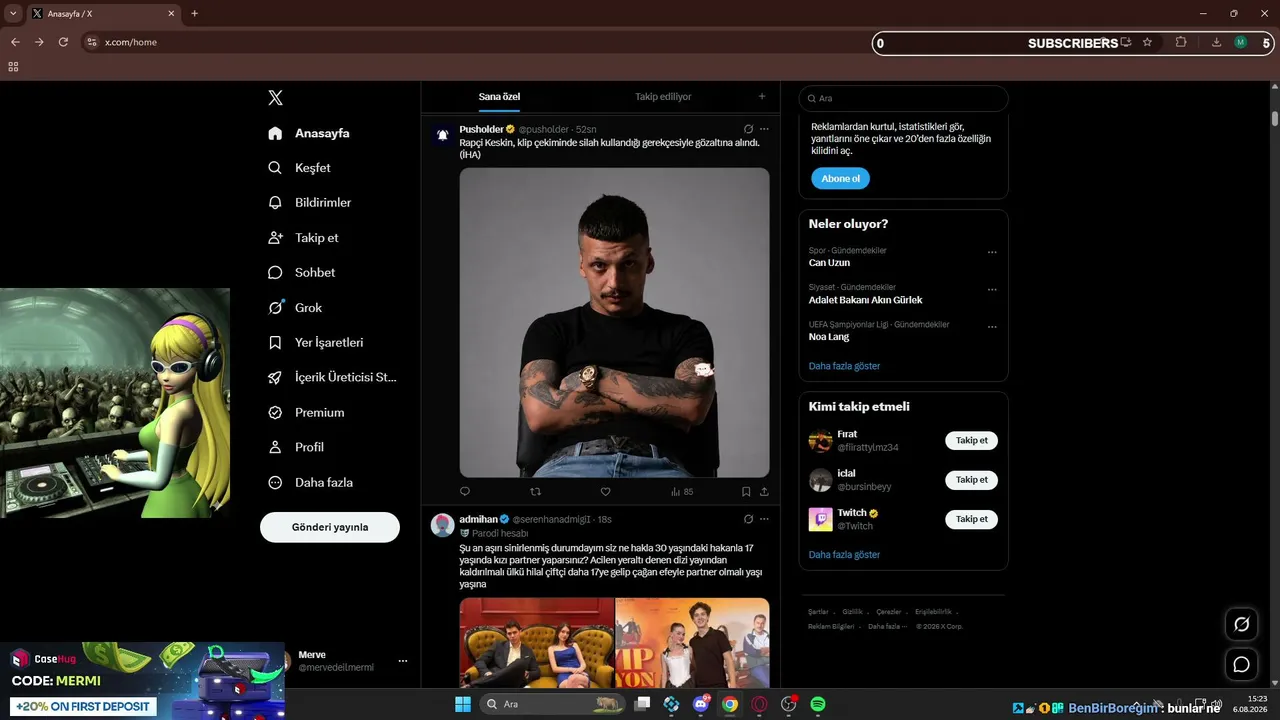Launch Grok from the left sidebar
Viewport: 1280px width, 720px height.
pos(295,308)
